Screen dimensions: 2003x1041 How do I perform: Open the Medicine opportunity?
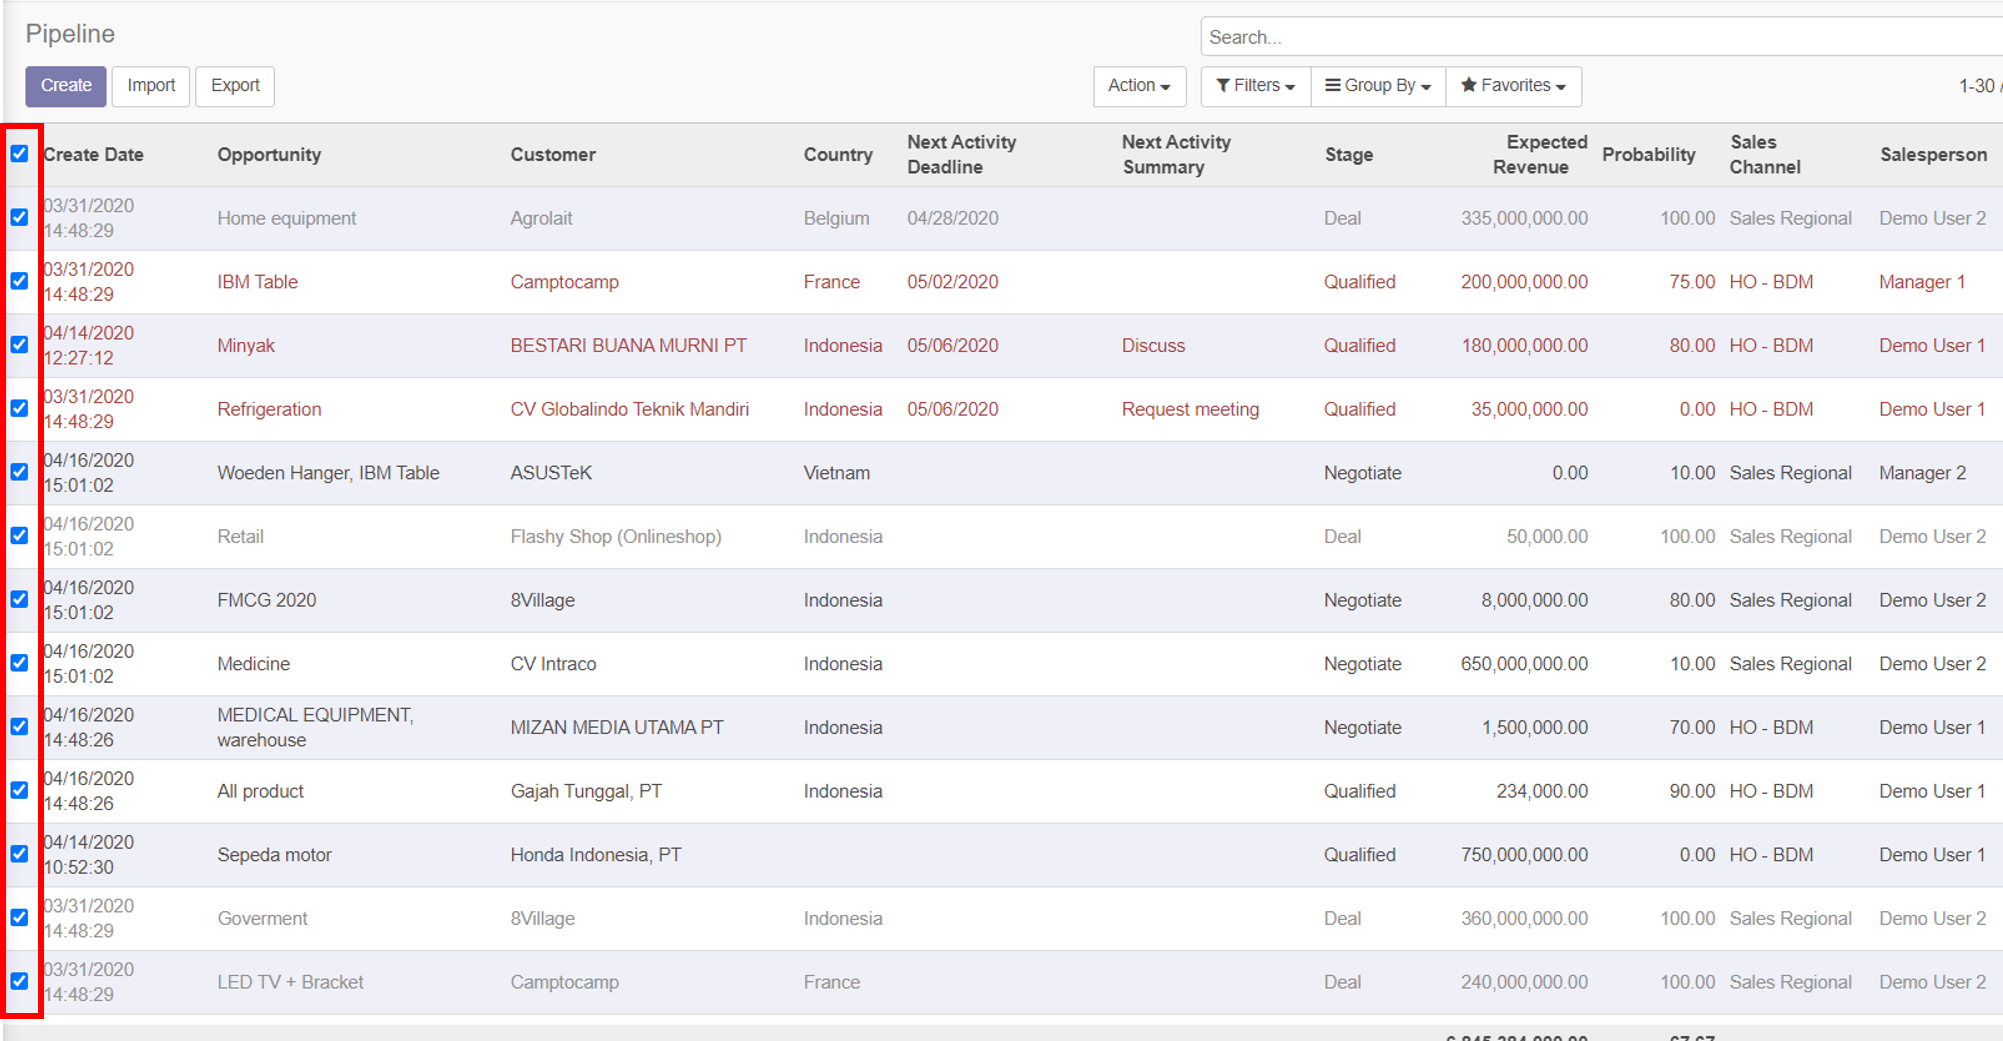point(253,664)
